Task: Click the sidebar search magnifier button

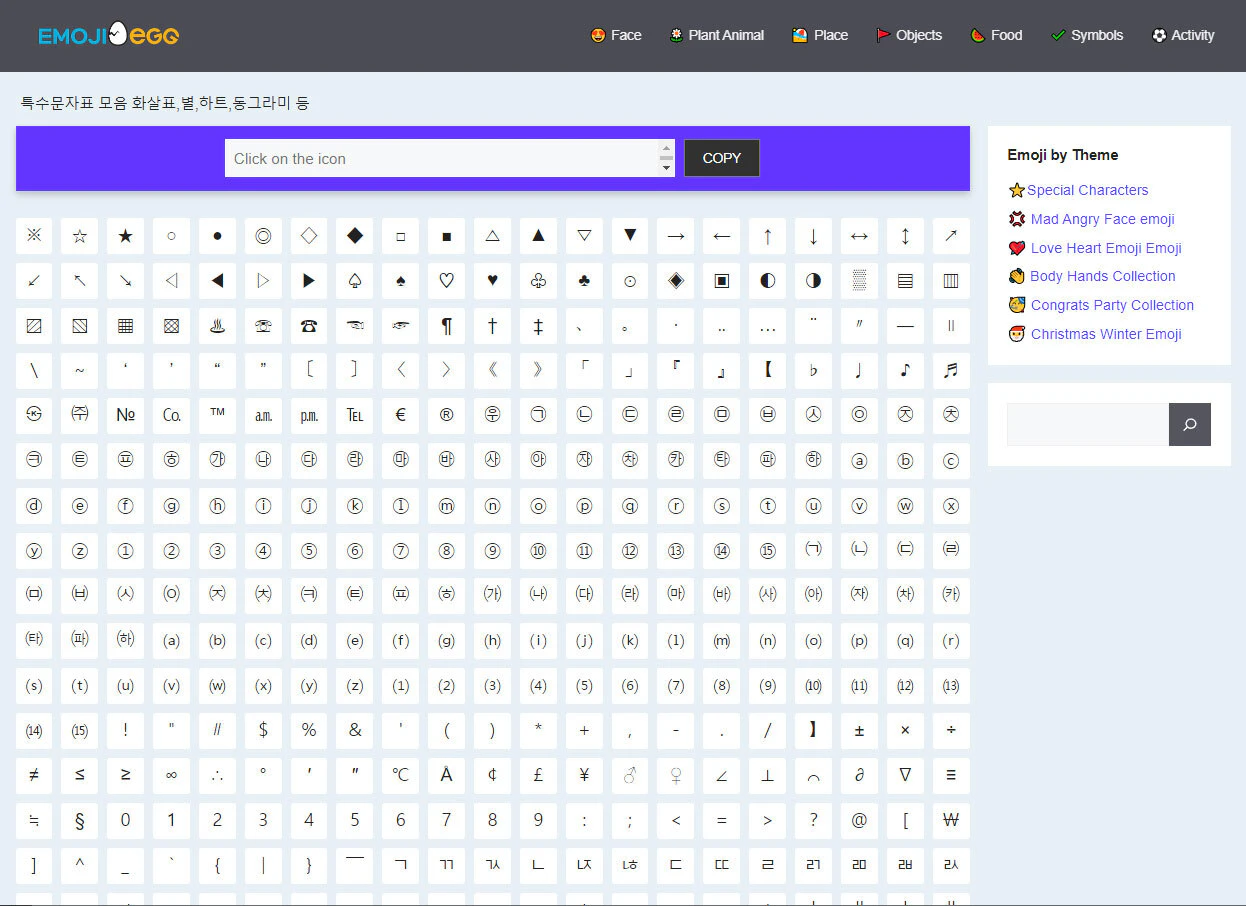Action: (x=1190, y=424)
